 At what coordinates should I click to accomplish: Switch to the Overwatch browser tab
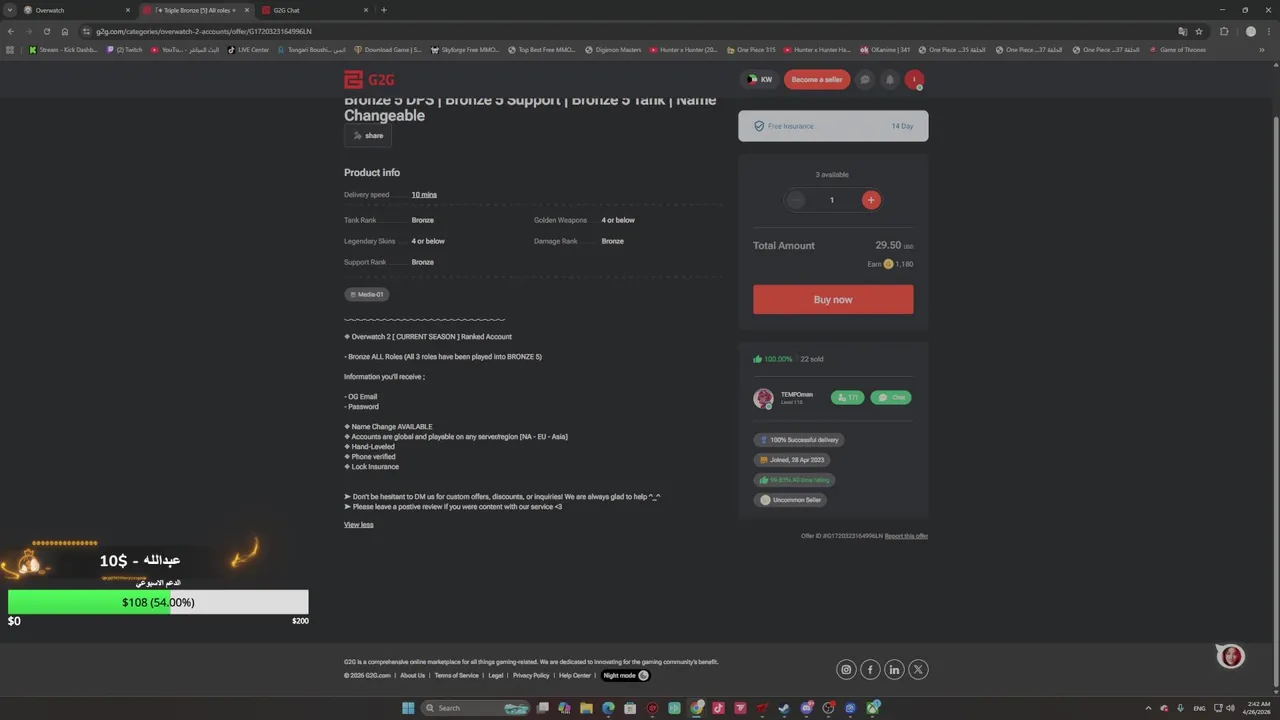(78, 10)
